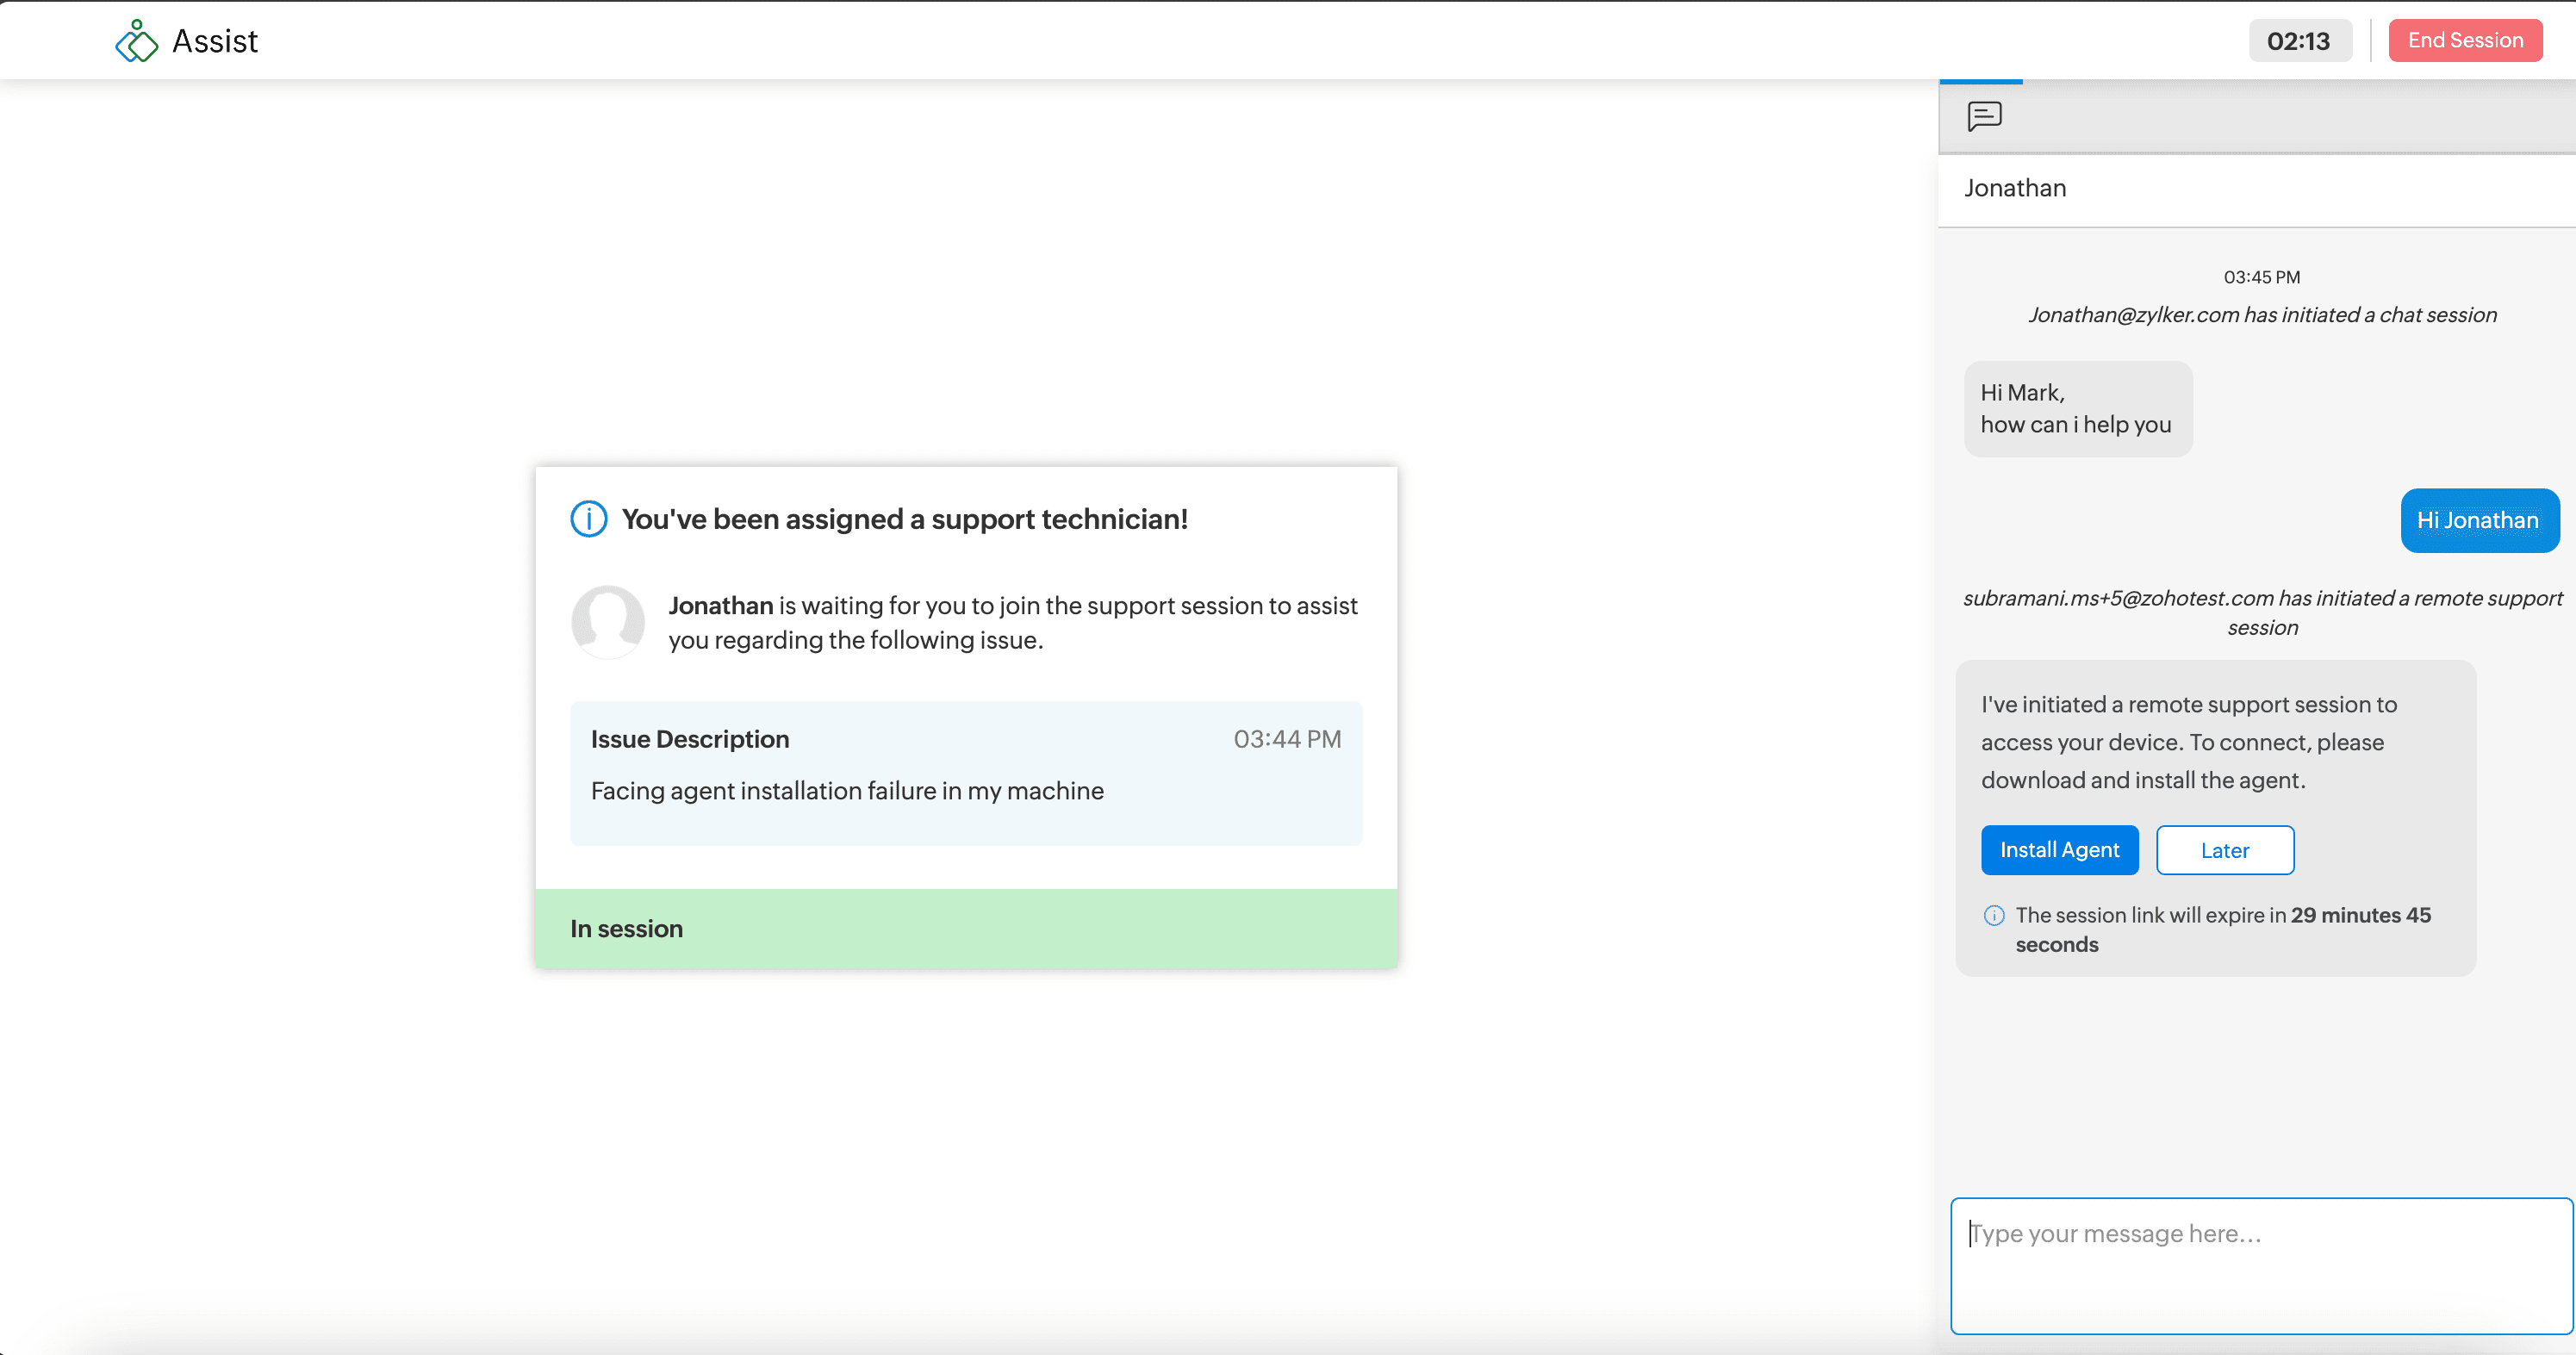Select the Jonathan header in the chat panel
Image resolution: width=2576 pixels, height=1355 pixels.
tap(2014, 188)
